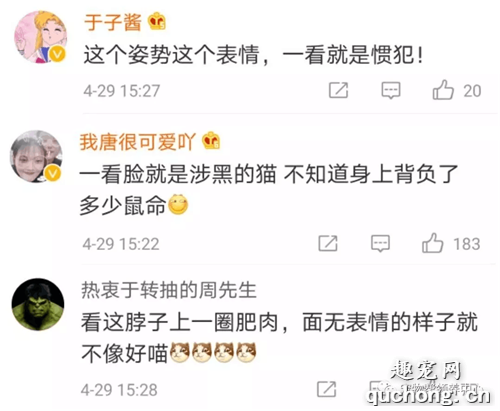Reply to 于子酱's comment

pyautogui.click(x=391, y=90)
